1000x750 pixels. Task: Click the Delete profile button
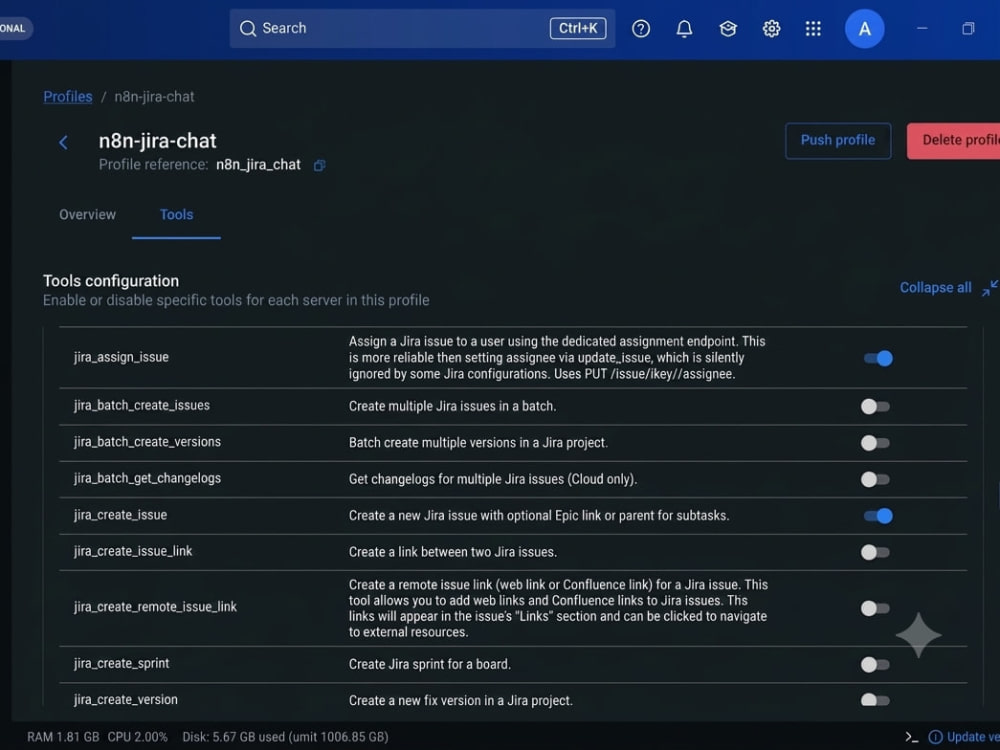click(954, 141)
